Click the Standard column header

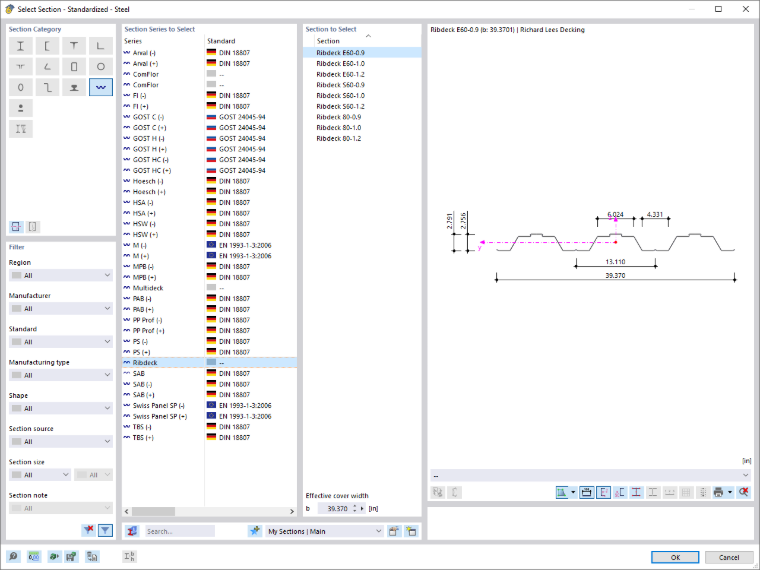221,41
